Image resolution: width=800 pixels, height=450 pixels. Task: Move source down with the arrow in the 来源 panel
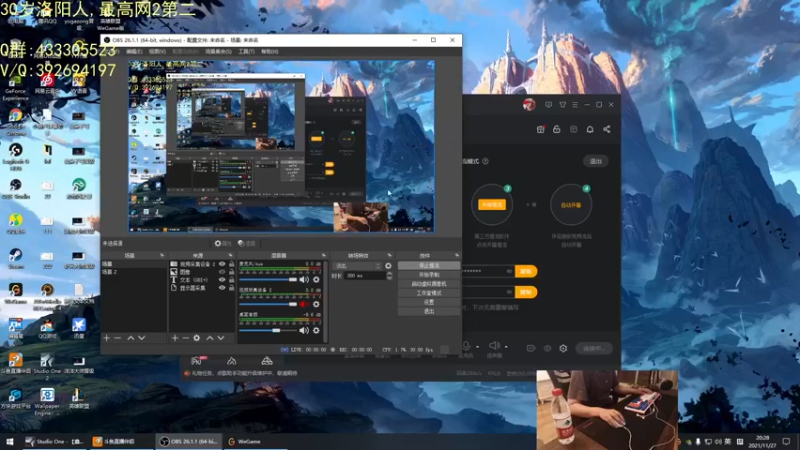pyautogui.click(x=221, y=338)
